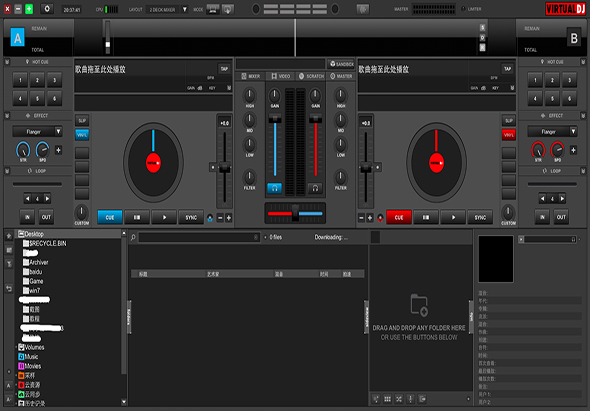This screenshot has height=411, width=590.
Task: Click the star favorites icon in browser sidebar
Action: pos(9,236)
